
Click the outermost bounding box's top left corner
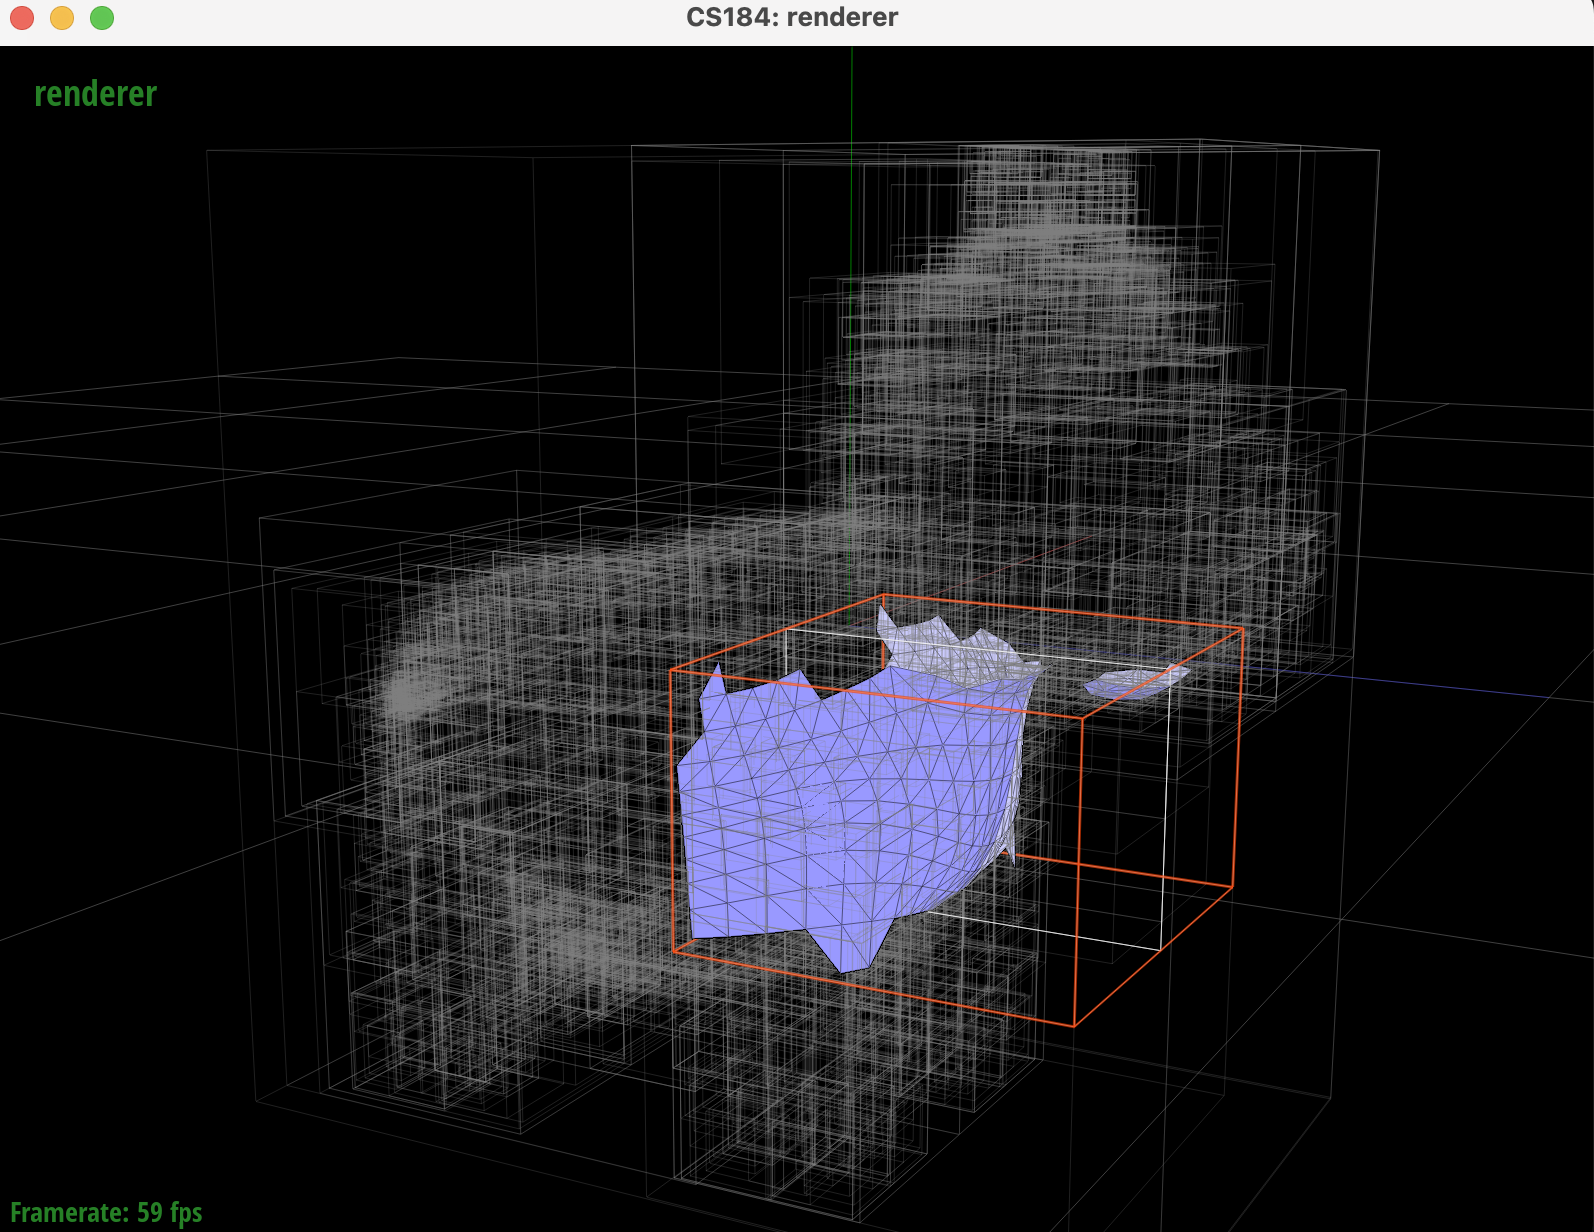(x=207, y=151)
